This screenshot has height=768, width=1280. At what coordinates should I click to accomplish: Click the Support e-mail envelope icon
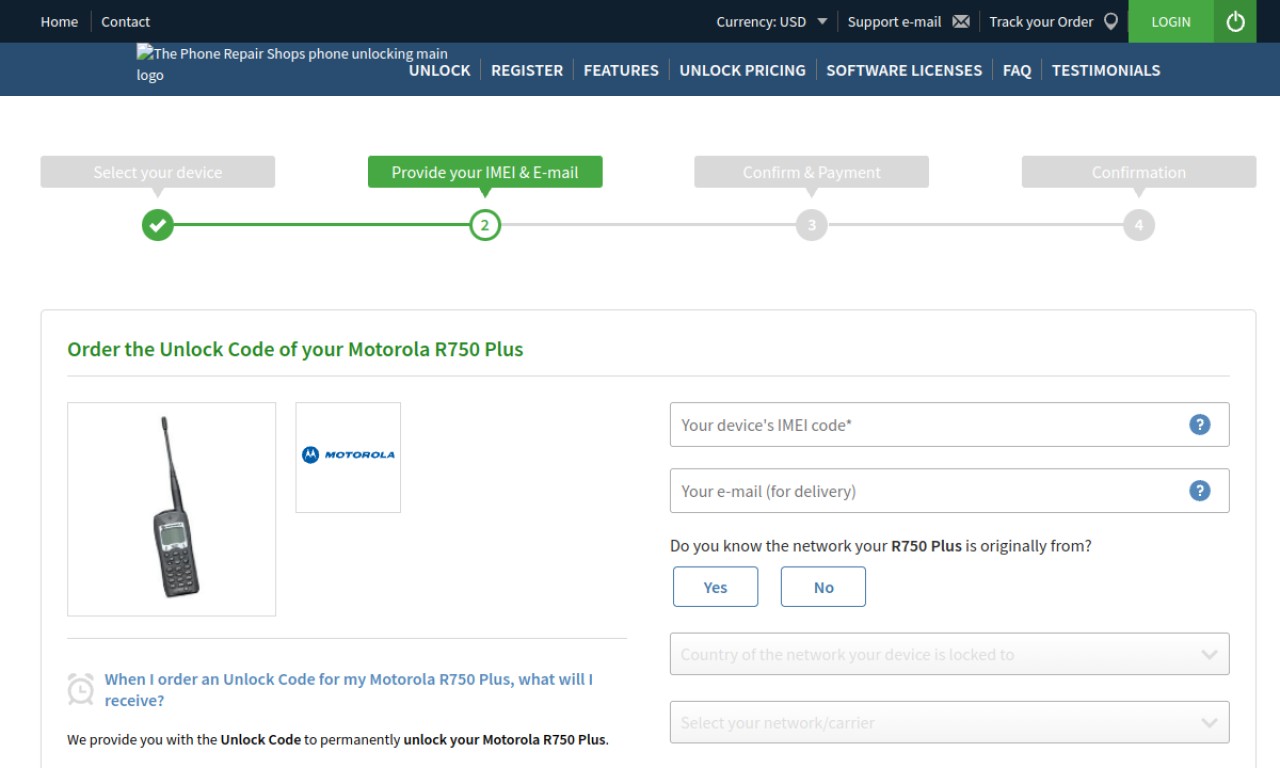961,21
